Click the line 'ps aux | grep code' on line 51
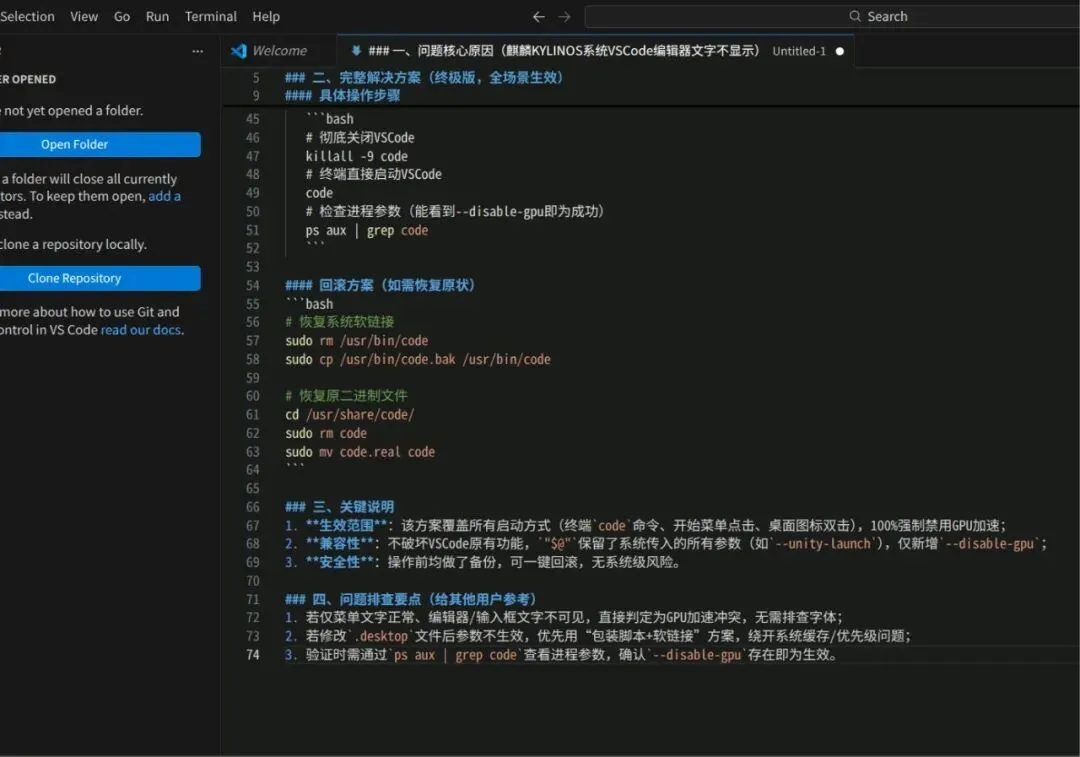1080x757 pixels. point(366,231)
